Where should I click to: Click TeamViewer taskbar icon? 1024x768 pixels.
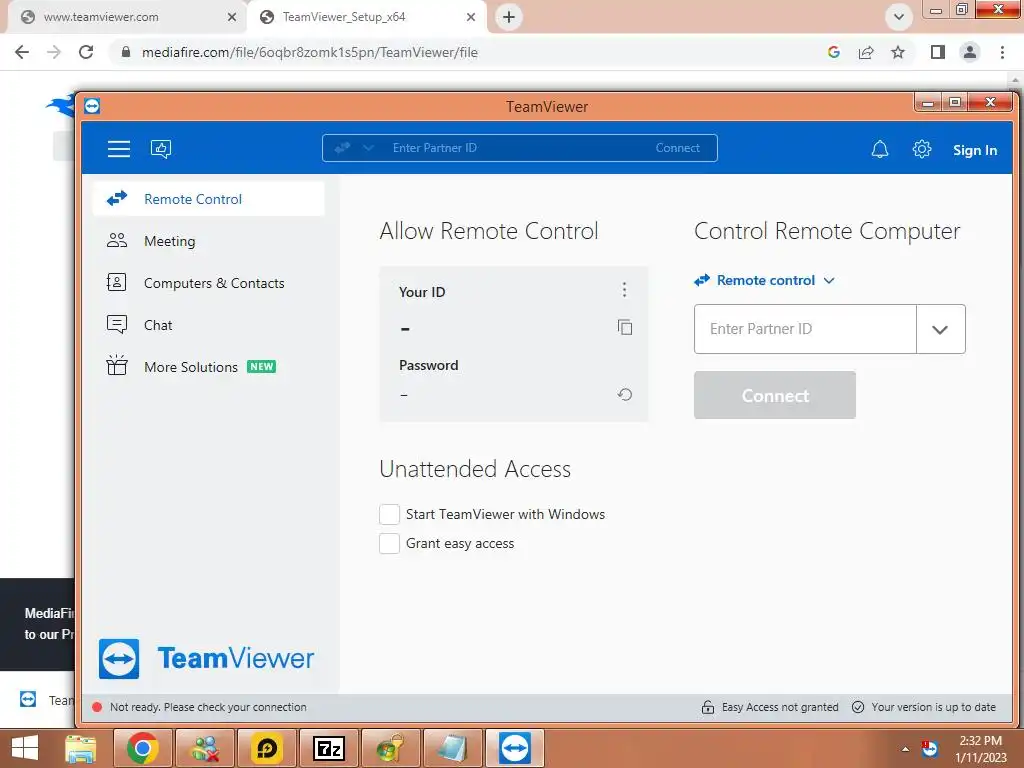pyautogui.click(x=515, y=748)
